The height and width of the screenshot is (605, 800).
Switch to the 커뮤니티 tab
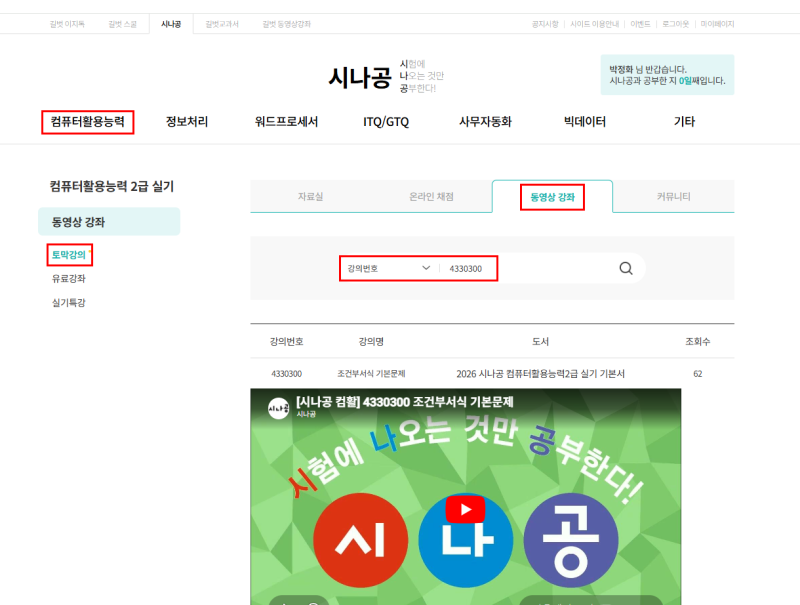click(x=673, y=196)
